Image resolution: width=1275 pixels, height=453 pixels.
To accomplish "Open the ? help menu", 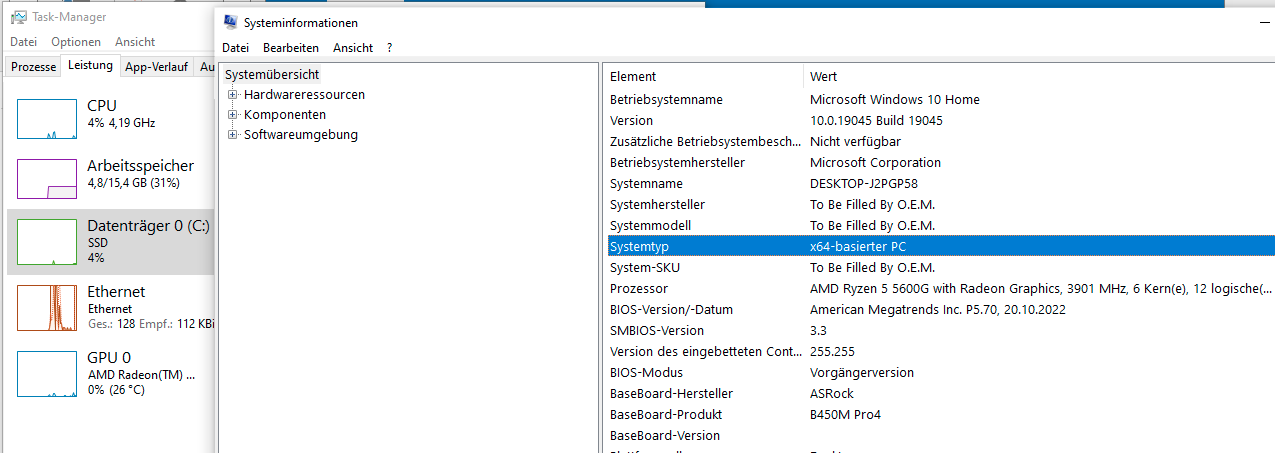I will [x=390, y=48].
